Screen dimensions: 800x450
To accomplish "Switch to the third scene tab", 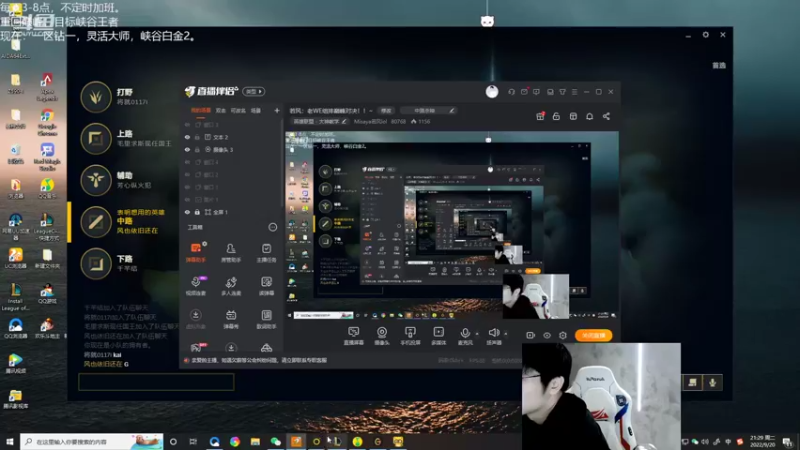I will click(x=238, y=111).
